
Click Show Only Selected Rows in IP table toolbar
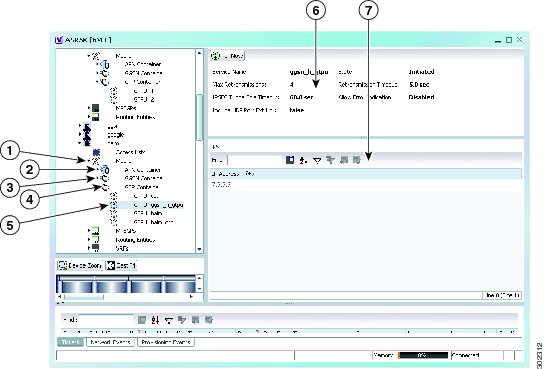356,160
